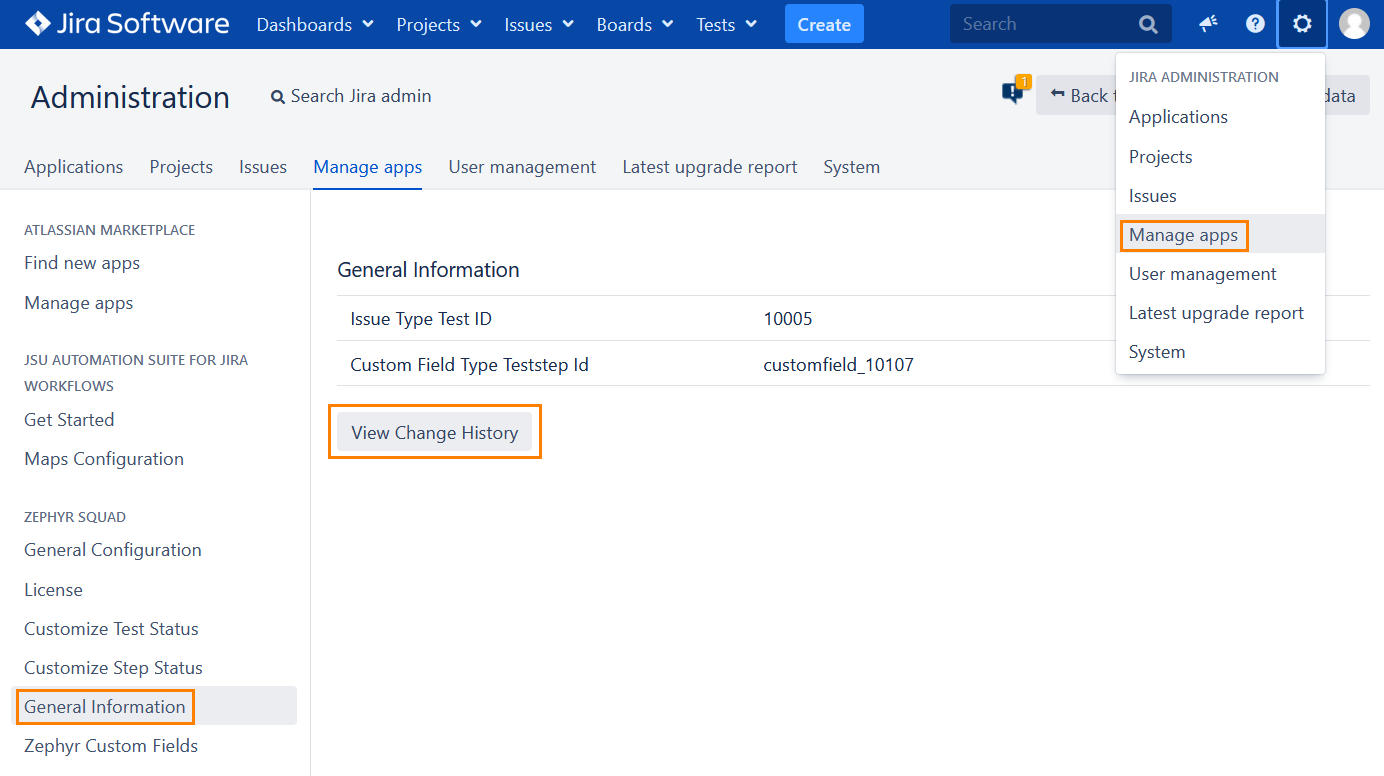Click the General Information heading
This screenshot has height=776, width=1384.
[x=428, y=270]
